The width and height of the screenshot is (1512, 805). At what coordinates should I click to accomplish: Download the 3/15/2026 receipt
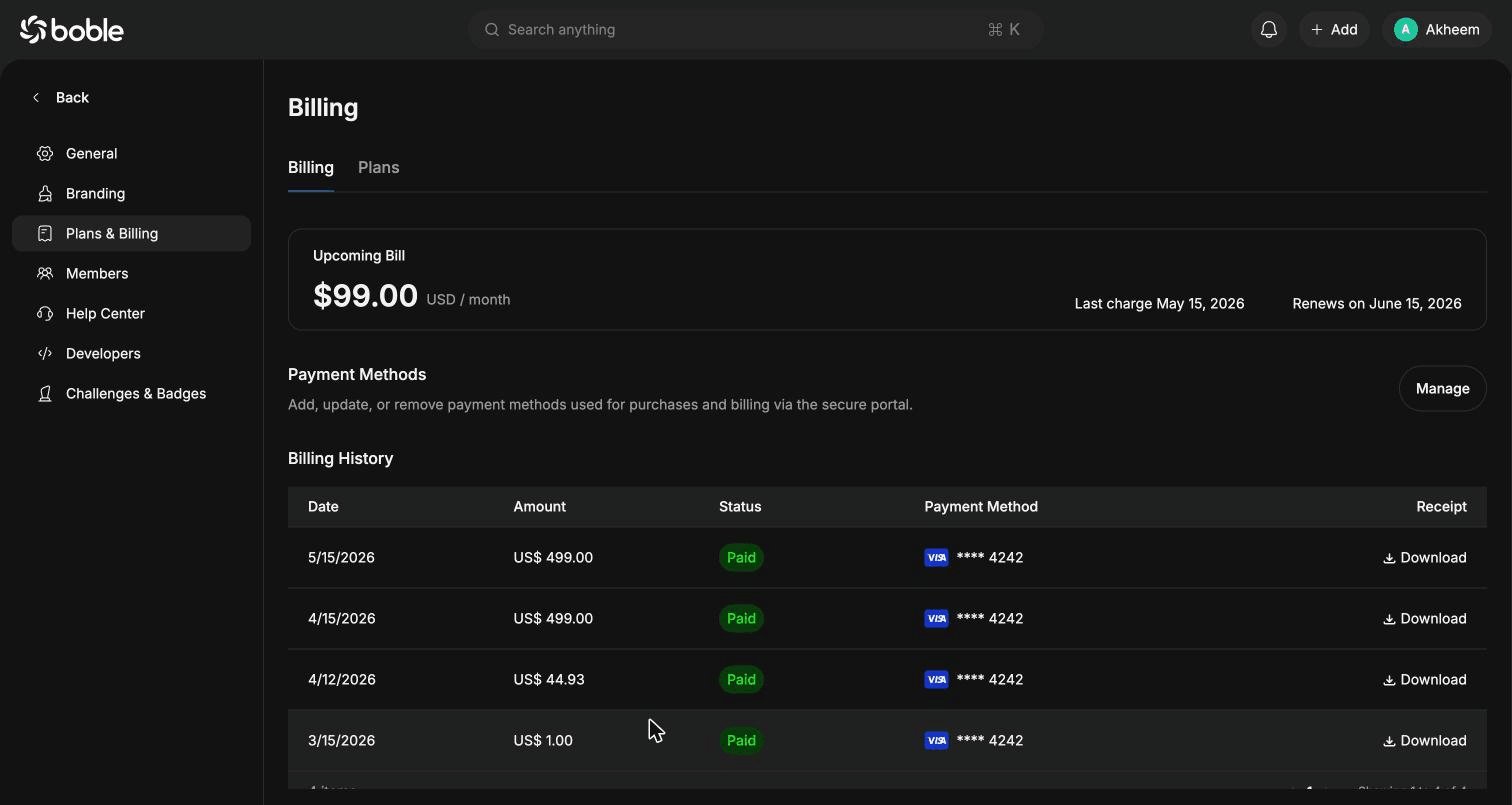(1425, 741)
